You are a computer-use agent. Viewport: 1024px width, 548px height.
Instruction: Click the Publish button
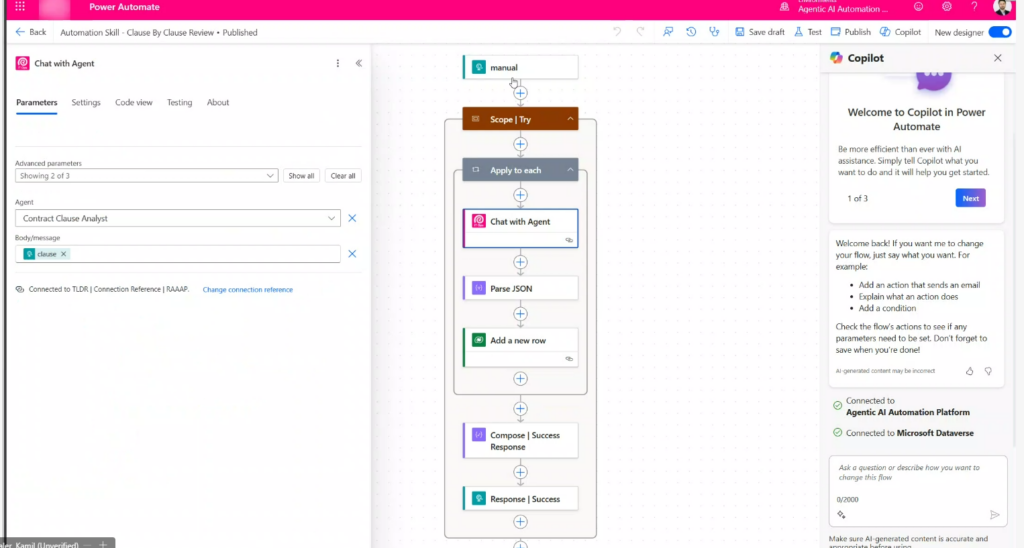point(850,32)
